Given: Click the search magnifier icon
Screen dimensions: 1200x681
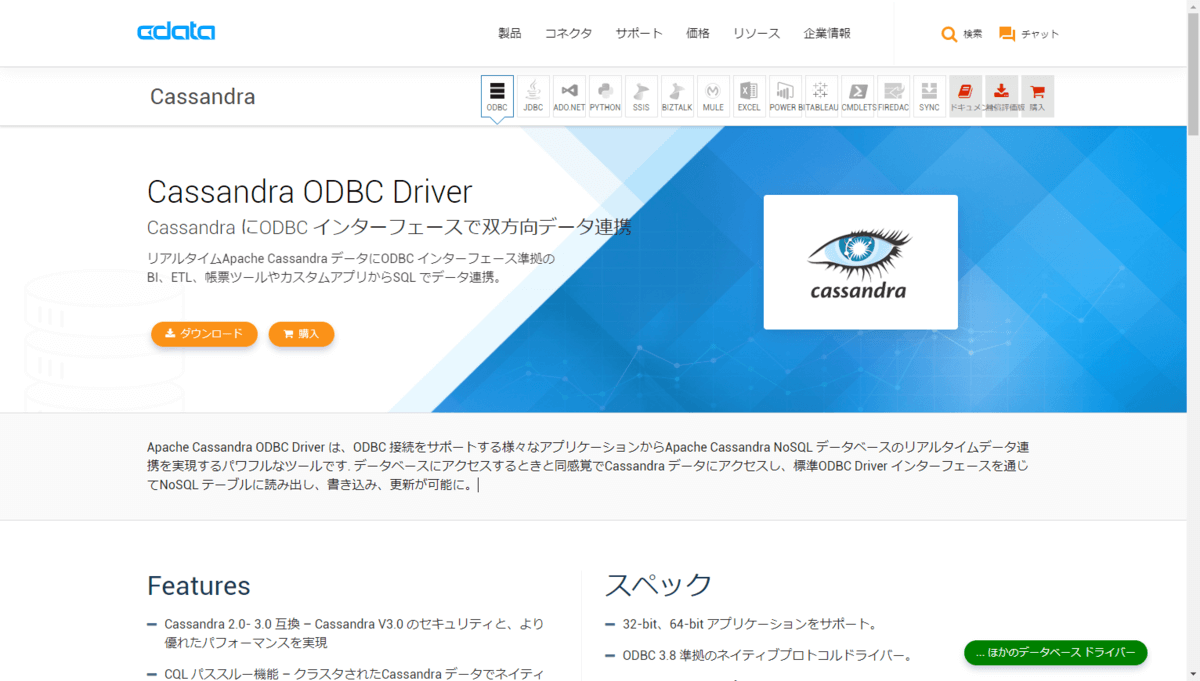Looking at the screenshot, I should (949, 34).
